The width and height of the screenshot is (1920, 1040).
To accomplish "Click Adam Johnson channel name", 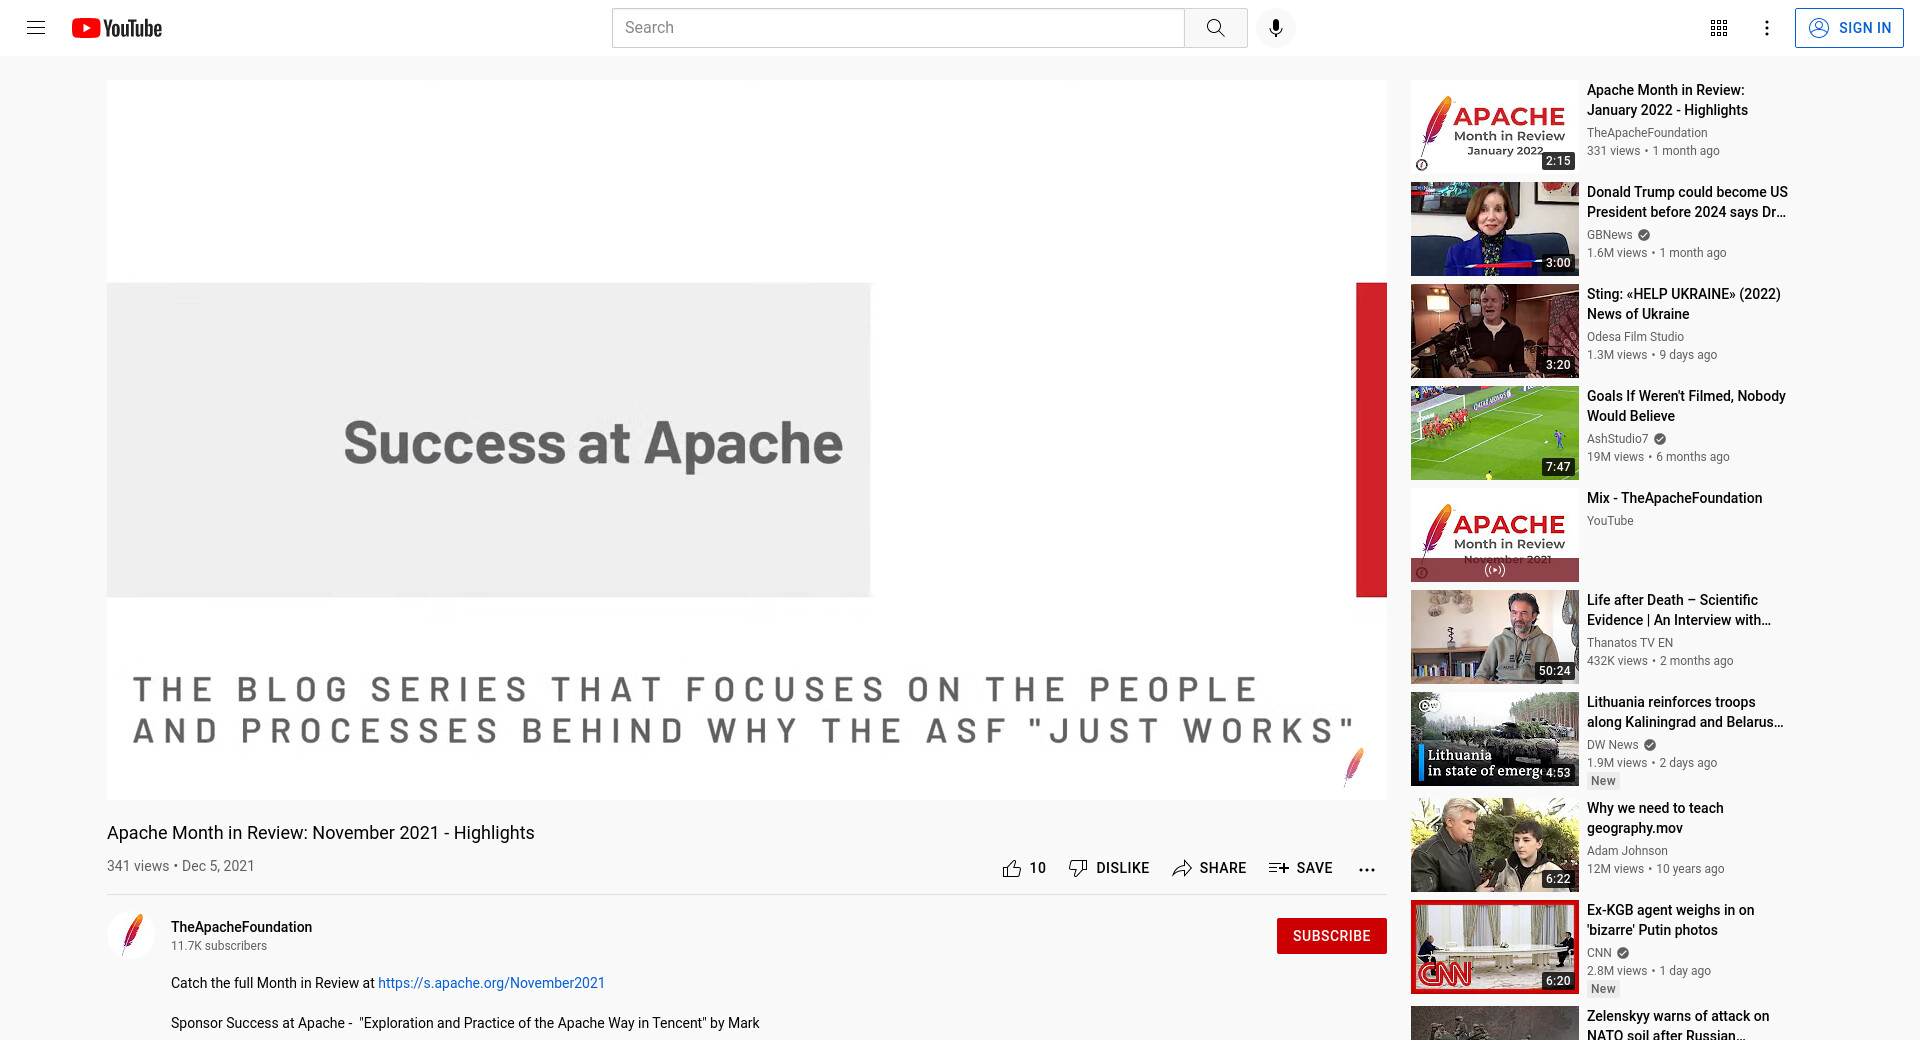I will [1627, 851].
